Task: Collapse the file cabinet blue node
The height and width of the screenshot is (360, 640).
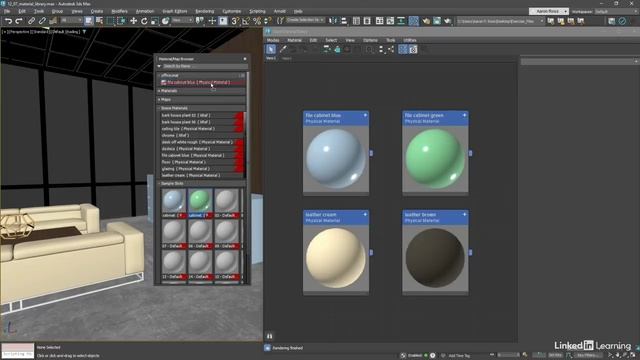Action: 365,116
